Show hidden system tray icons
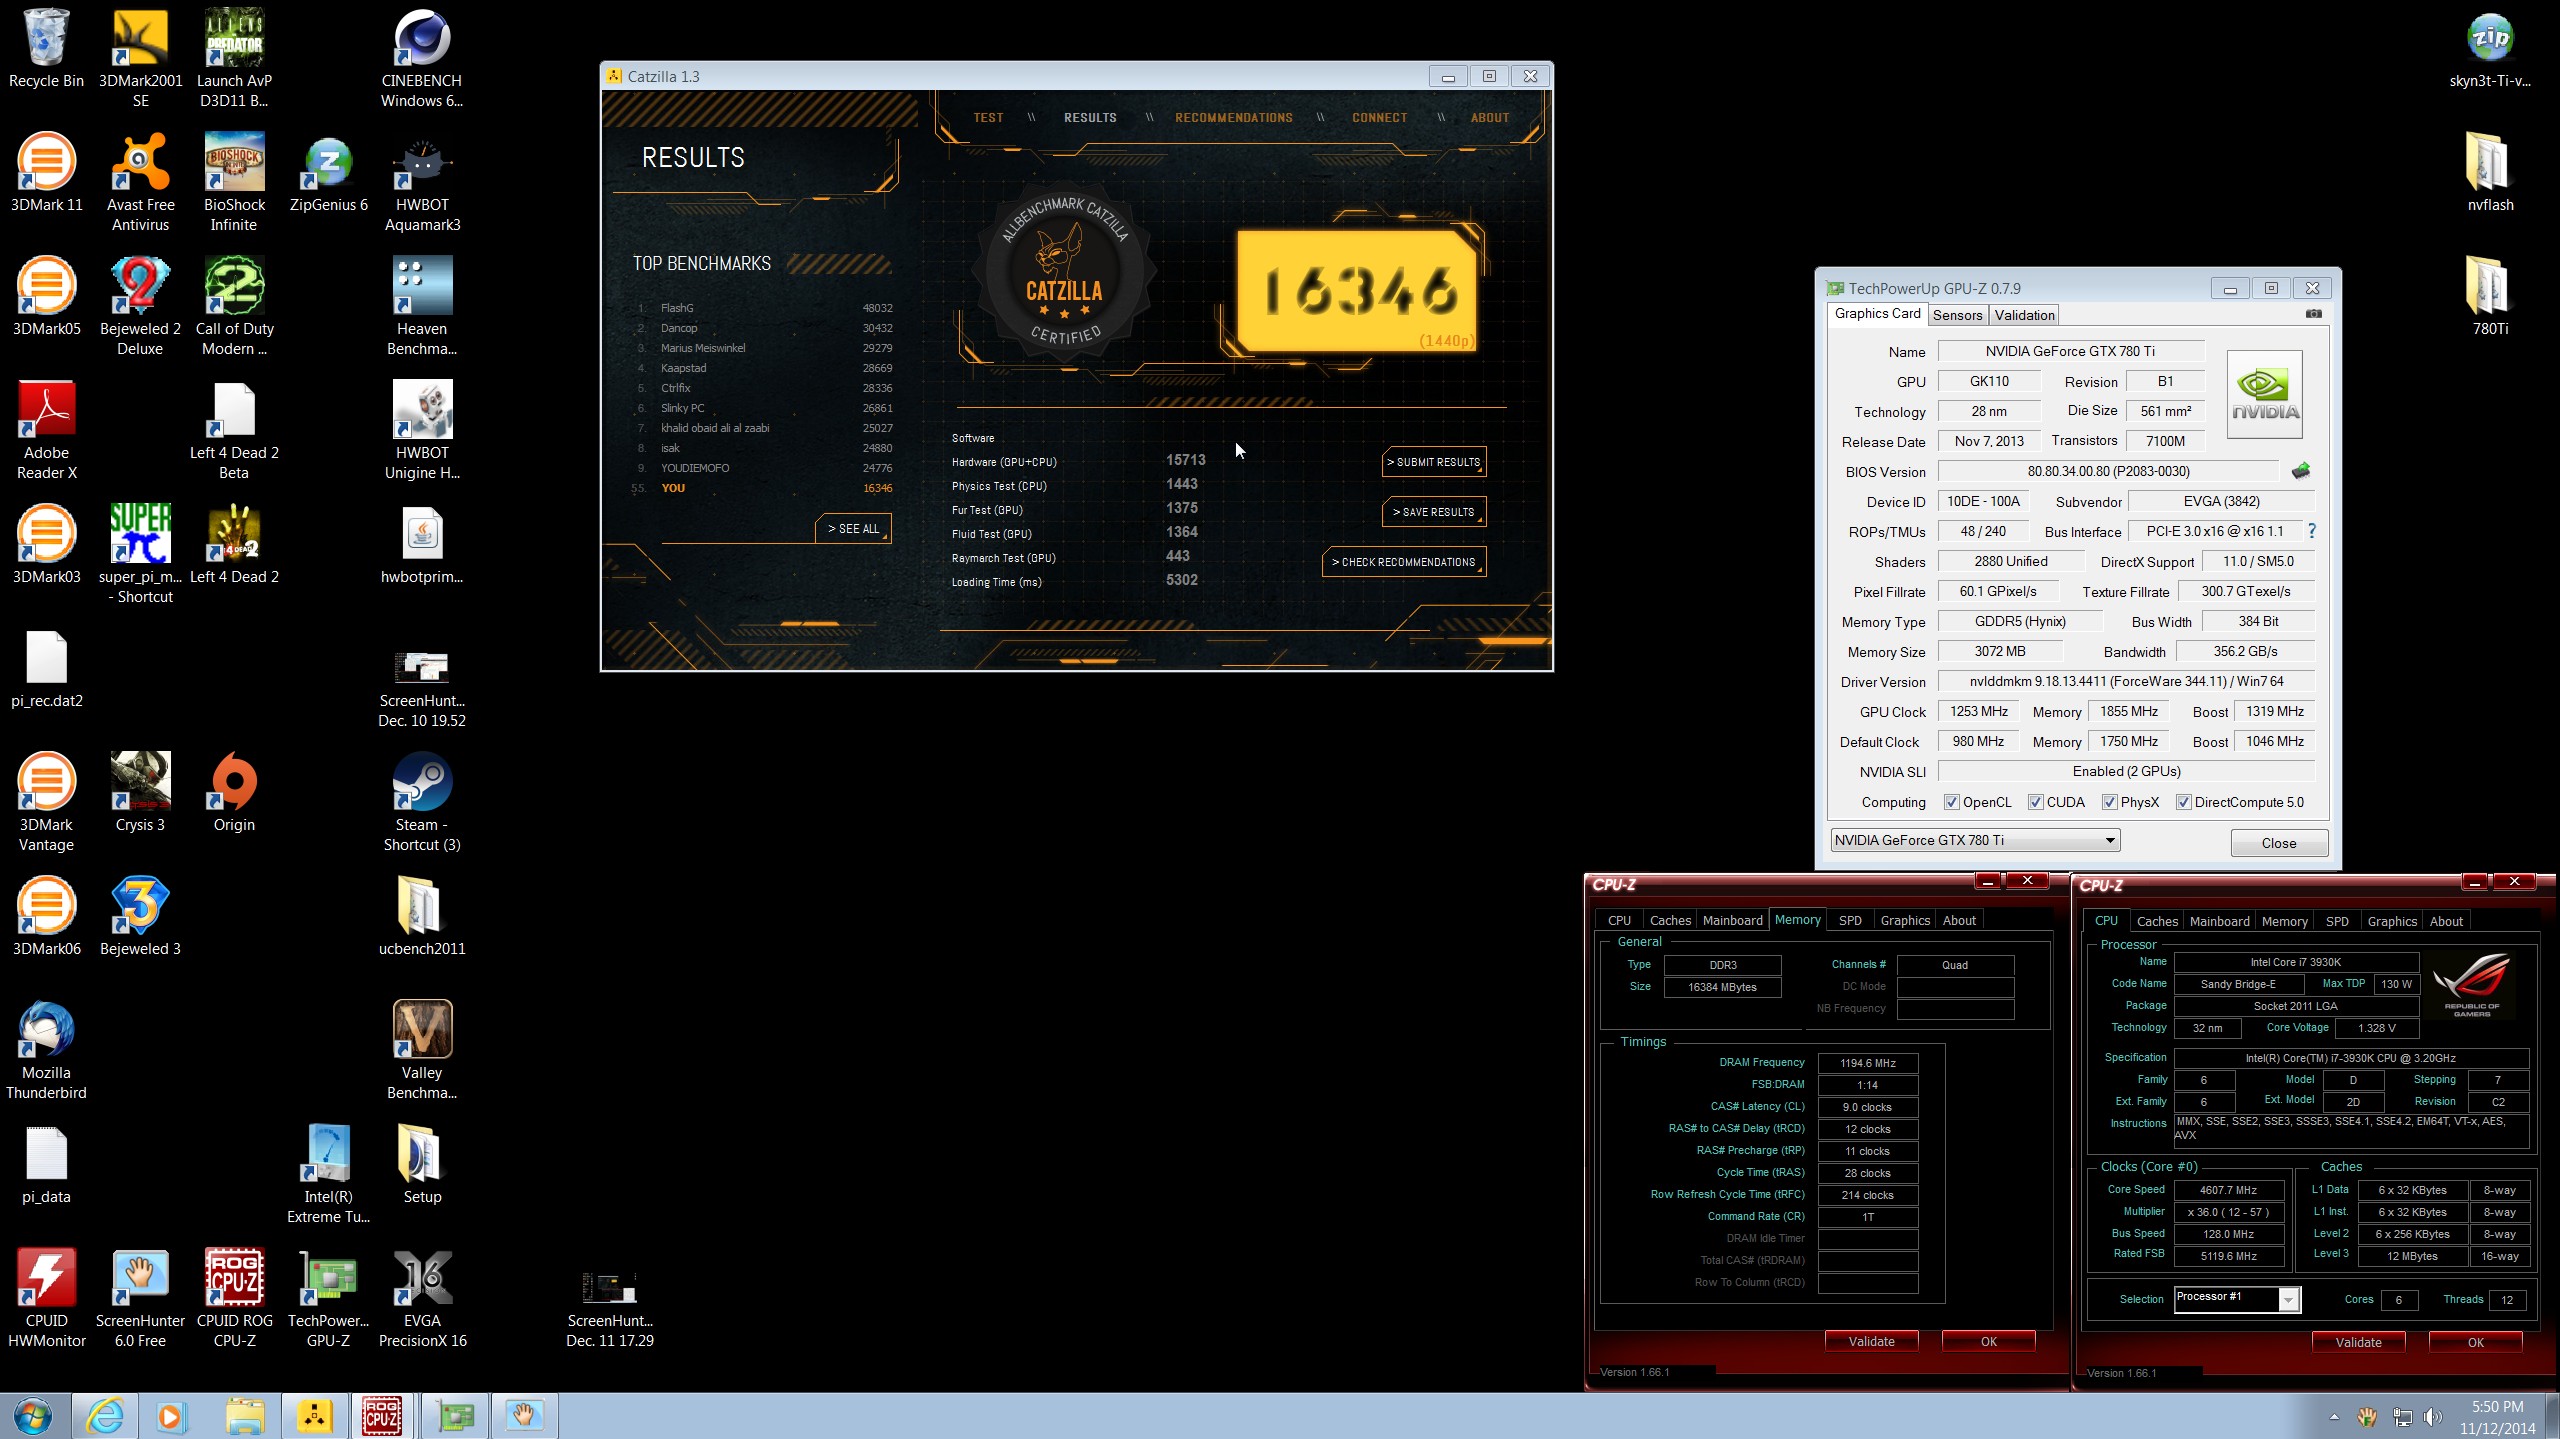The width and height of the screenshot is (2560, 1439). coord(2334,1417)
